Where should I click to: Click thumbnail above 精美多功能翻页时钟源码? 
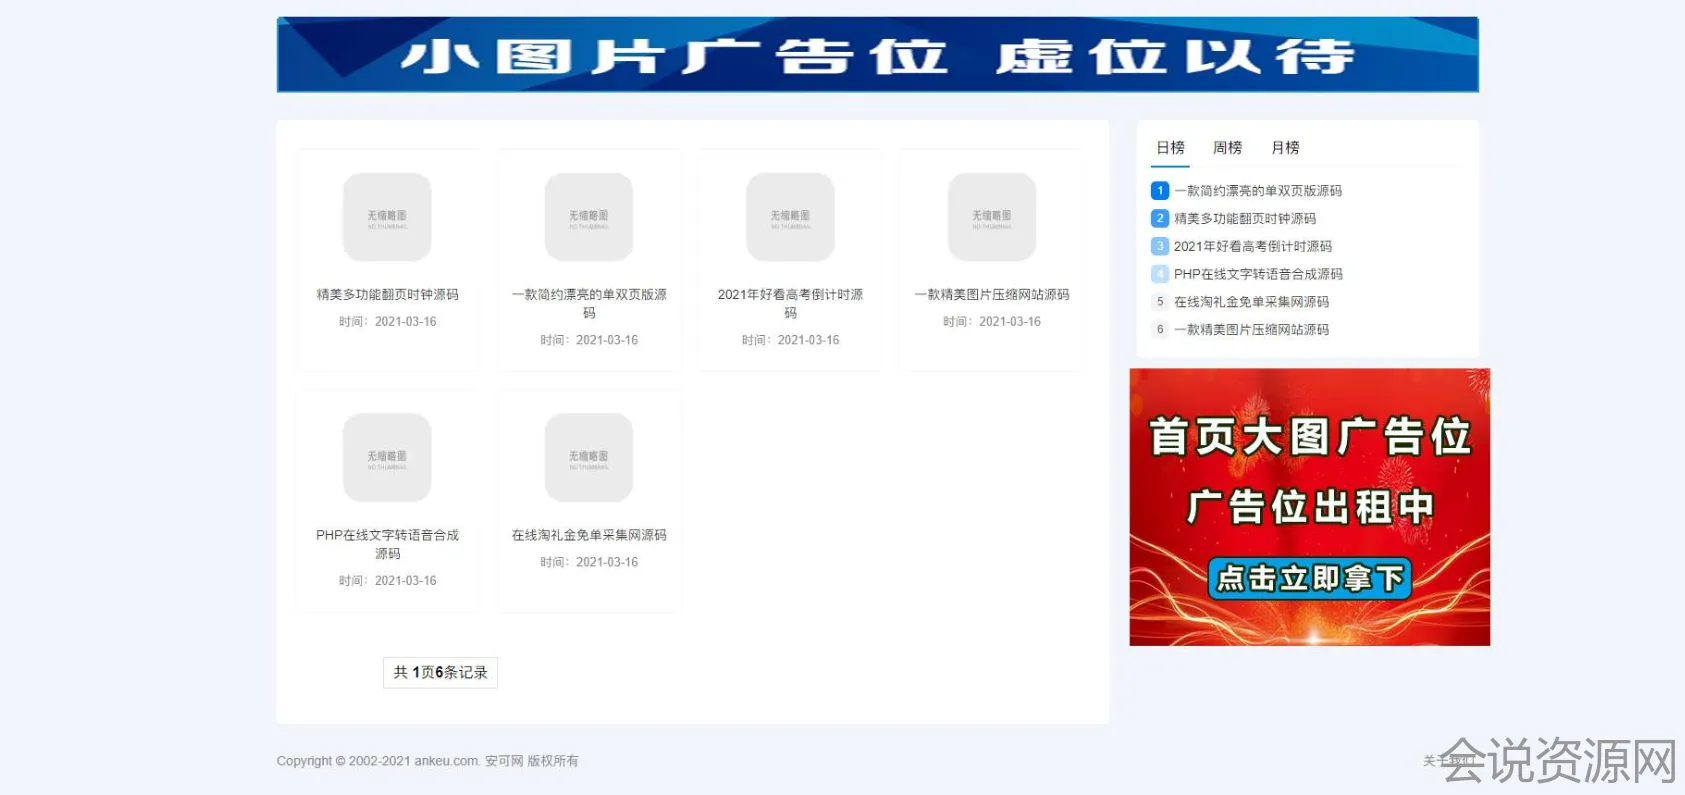(x=387, y=217)
